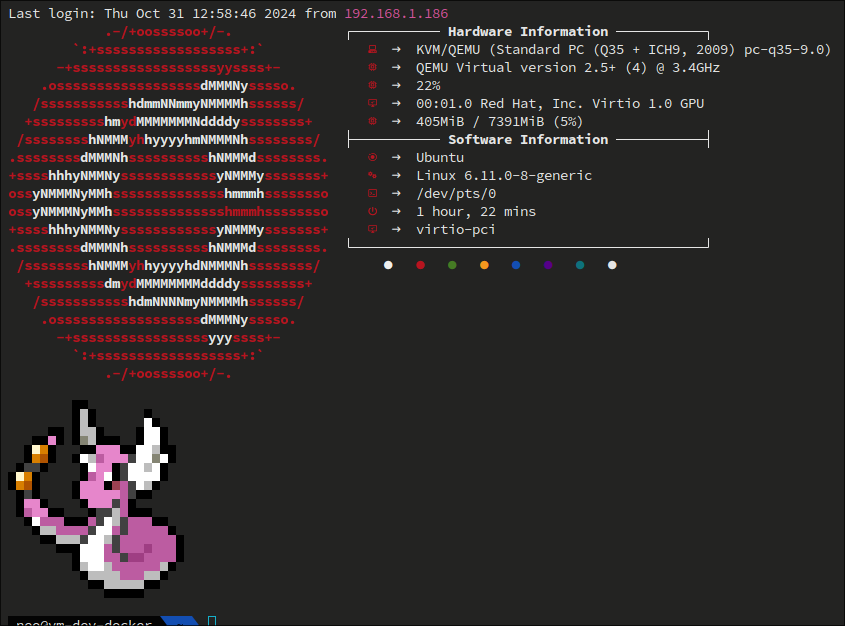Click the text 'Linux 6.11.0-8-generic'
The image size is (845, 626).
click(x=504, y=176)
